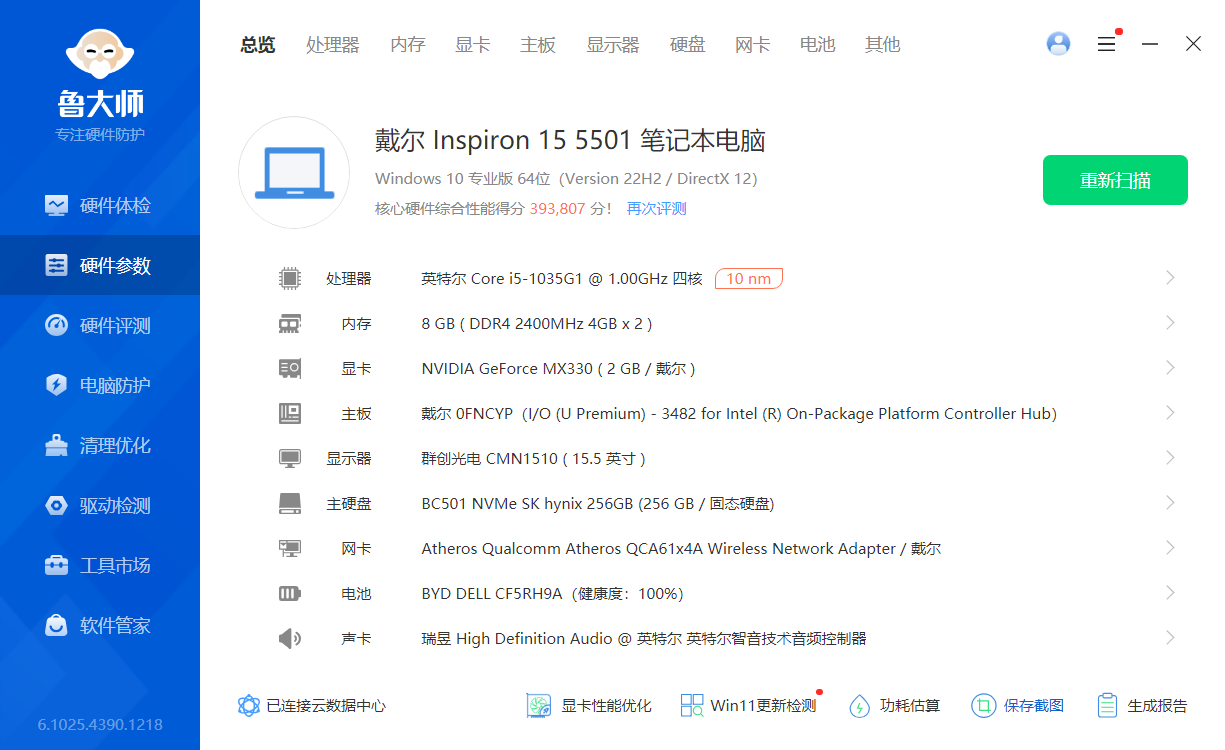Open Win11更新检测 tool
This screenshot has width=1225, height=750.
pos(748,706)
